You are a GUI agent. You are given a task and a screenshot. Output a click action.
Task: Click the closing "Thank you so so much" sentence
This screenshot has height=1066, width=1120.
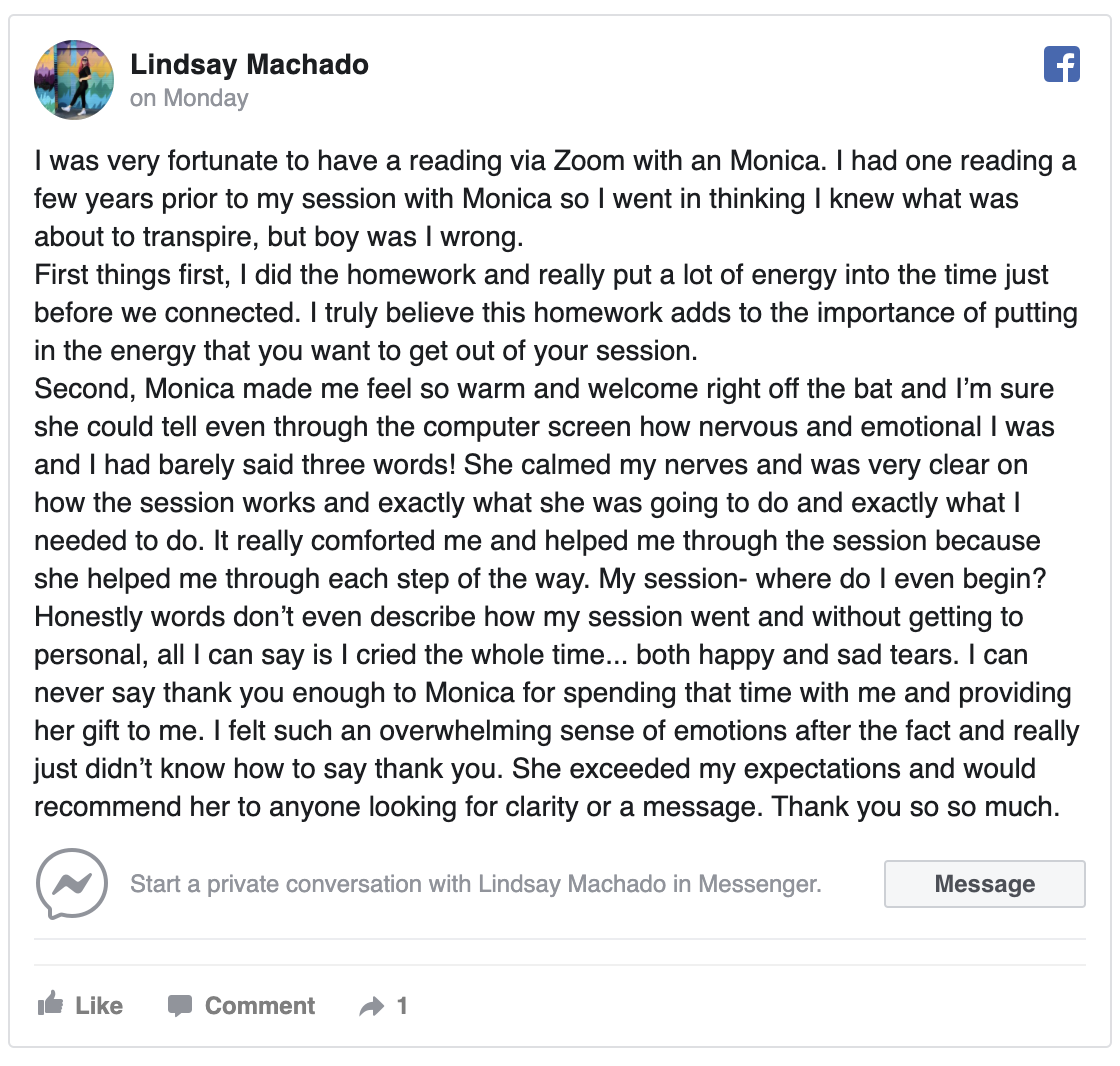[x=915, y=807]
